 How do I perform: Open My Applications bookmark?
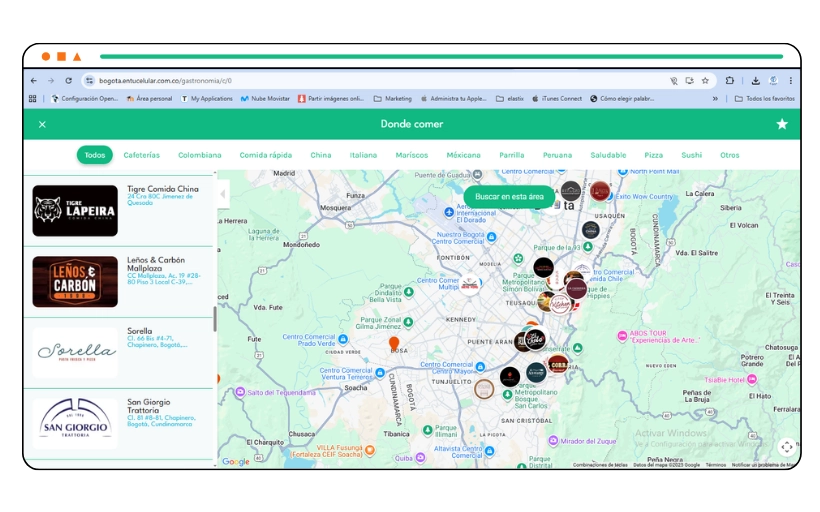(207, 98)
